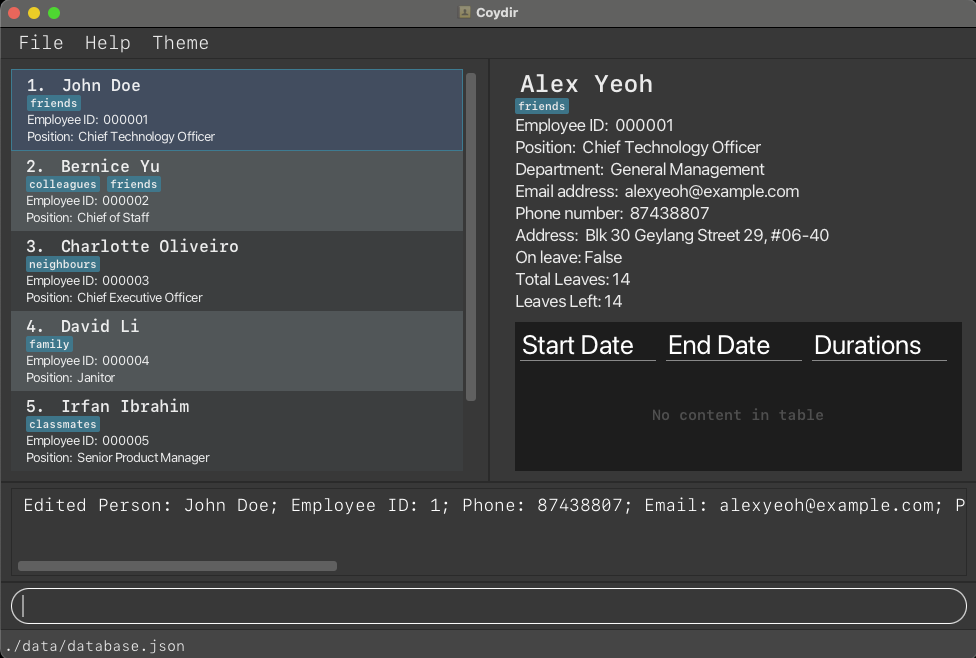Image resolution: width=976 pixels, height=658 pixels.
Task: Click Employee ID: 000005 under Irfan Ibrahim
Action: click(87, 441)
